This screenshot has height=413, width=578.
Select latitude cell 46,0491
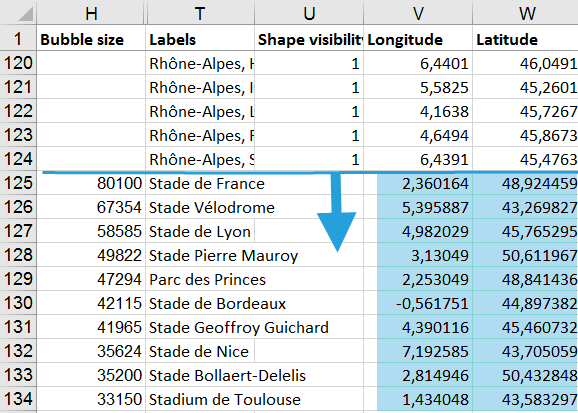526,63
